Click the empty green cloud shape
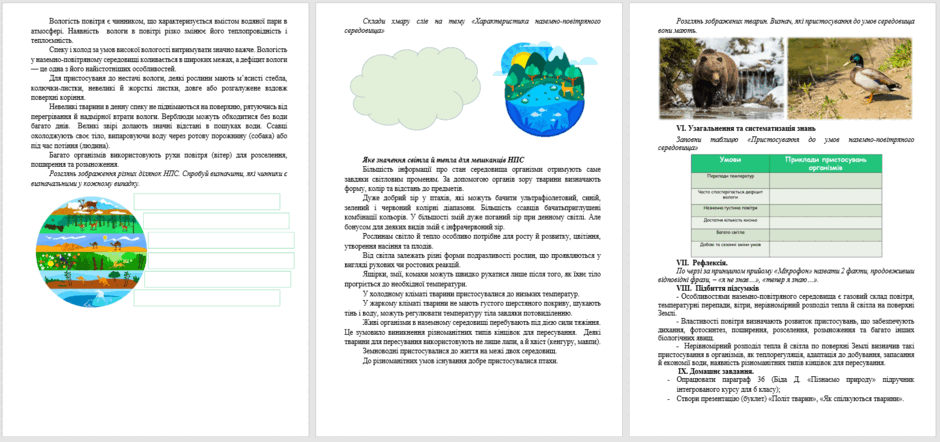The height and width of the screenshot is (442, 940). [414, 89]
